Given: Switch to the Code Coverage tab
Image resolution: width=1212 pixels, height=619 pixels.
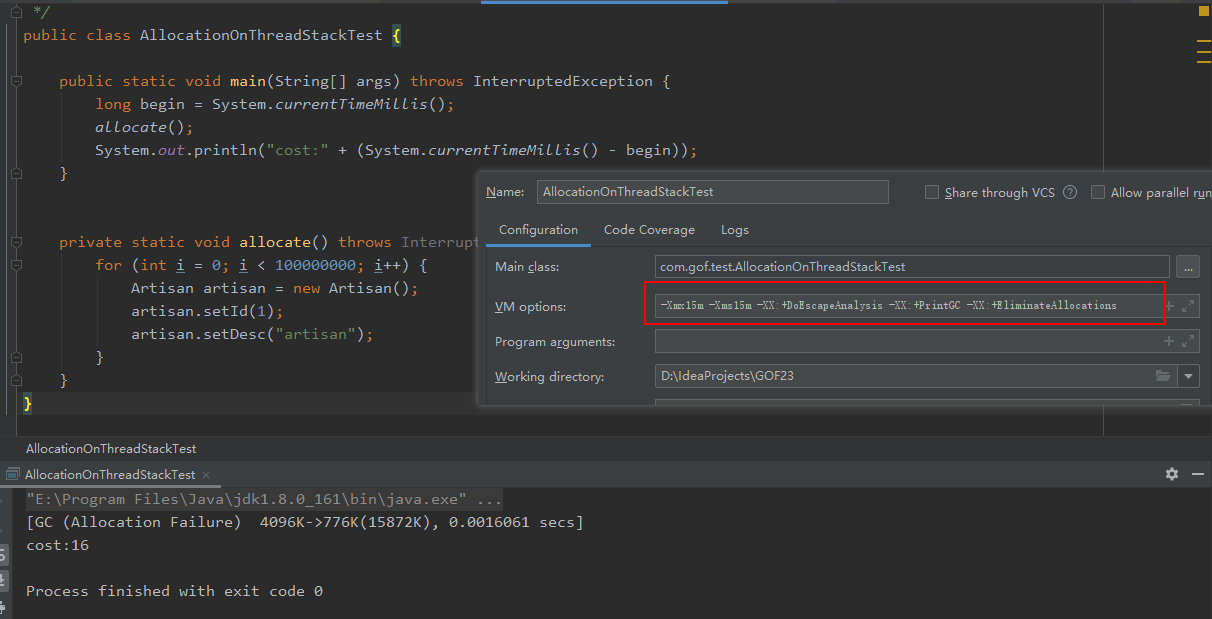Looking at the screenshot, I should click(649, 230).
